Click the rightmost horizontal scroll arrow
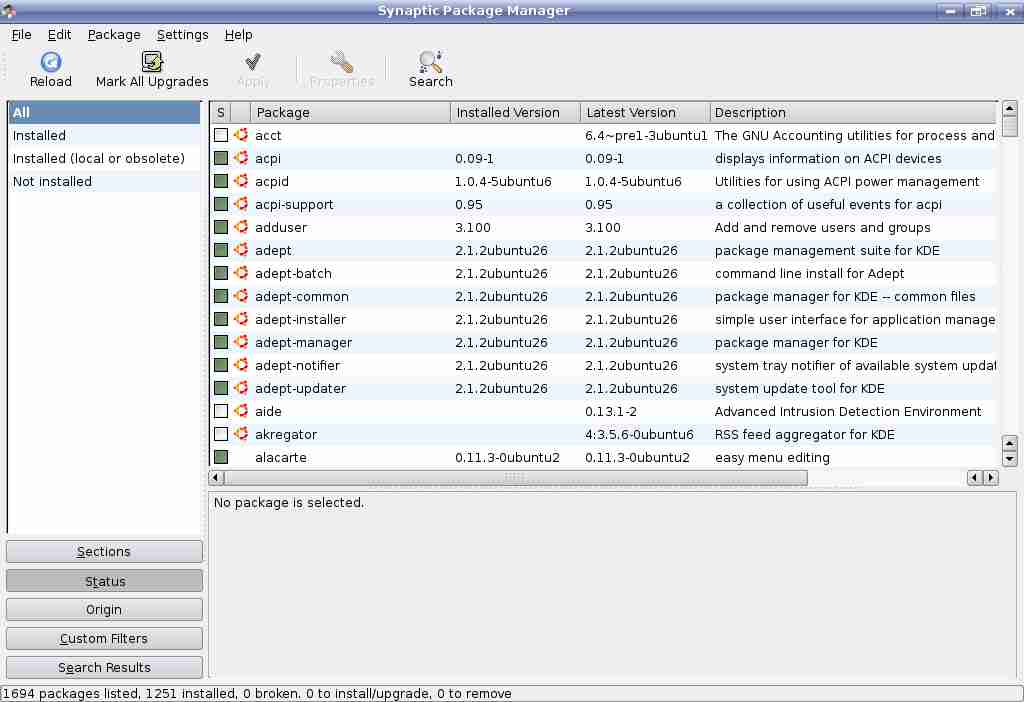Image resolution: width=1024 pixels, height=702 pixels. click(x=991, y=477)
